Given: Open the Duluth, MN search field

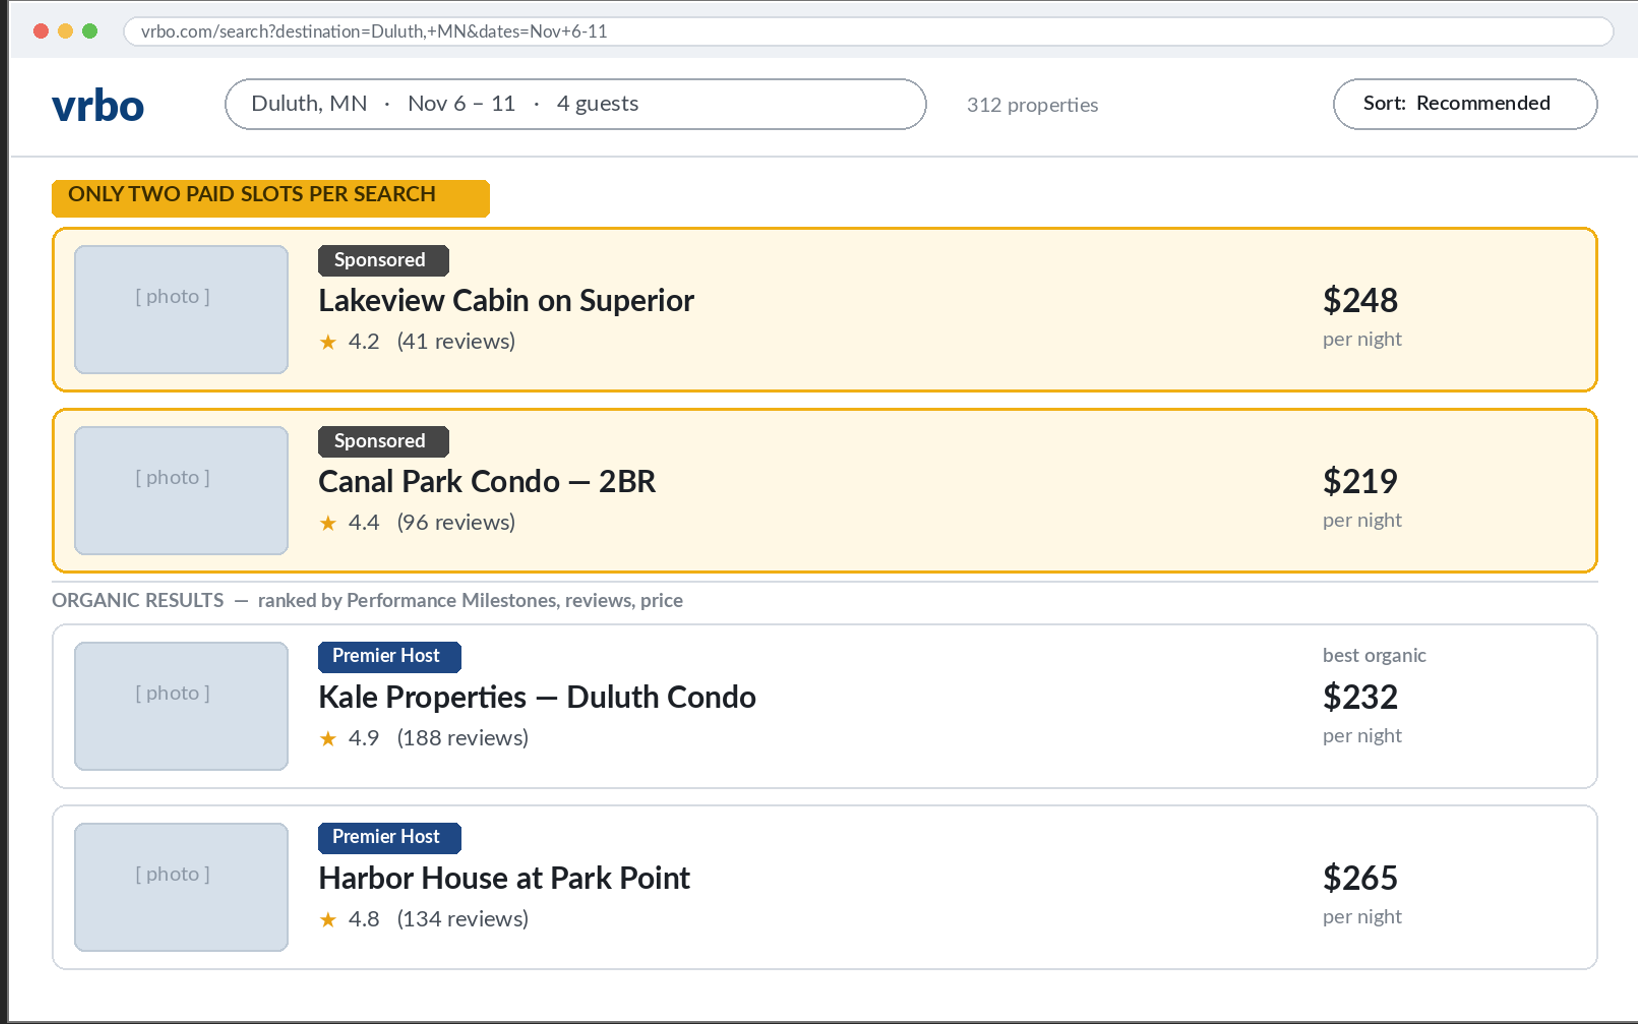Looking at the screenshot, I should (575, 104).
